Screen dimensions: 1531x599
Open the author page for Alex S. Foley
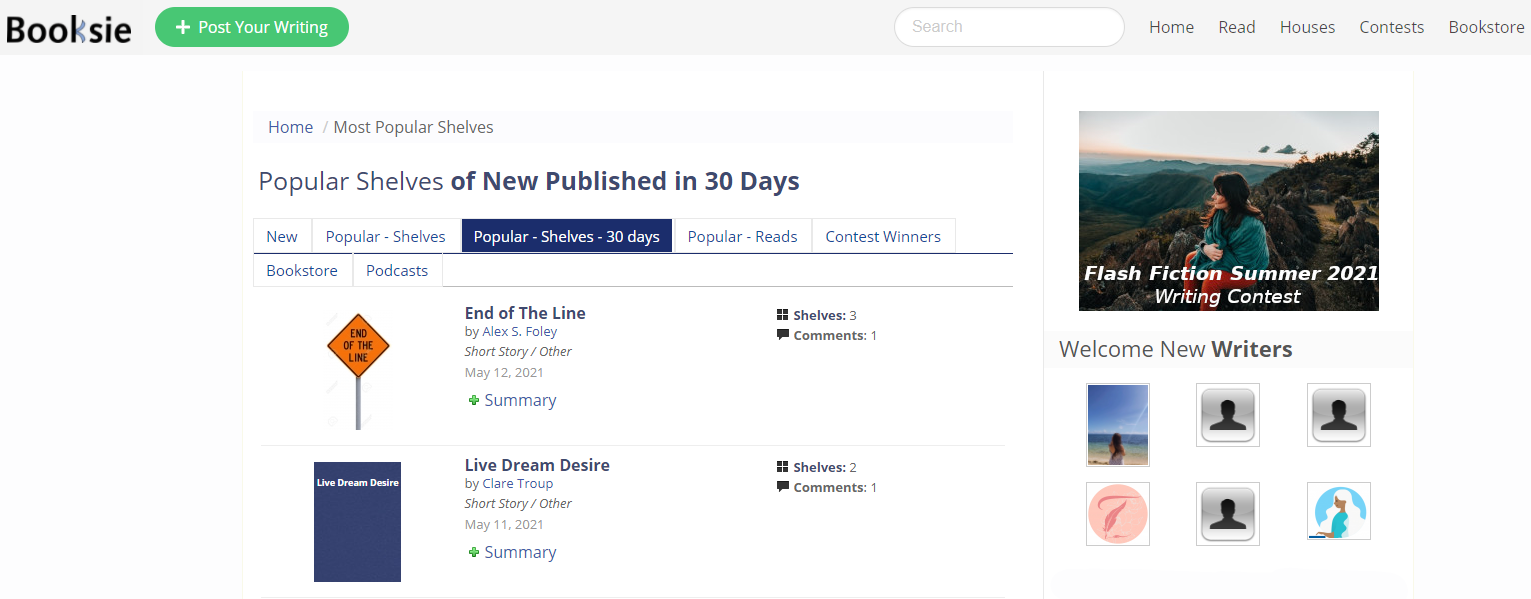pyautogui.click(x=520, y=331)
